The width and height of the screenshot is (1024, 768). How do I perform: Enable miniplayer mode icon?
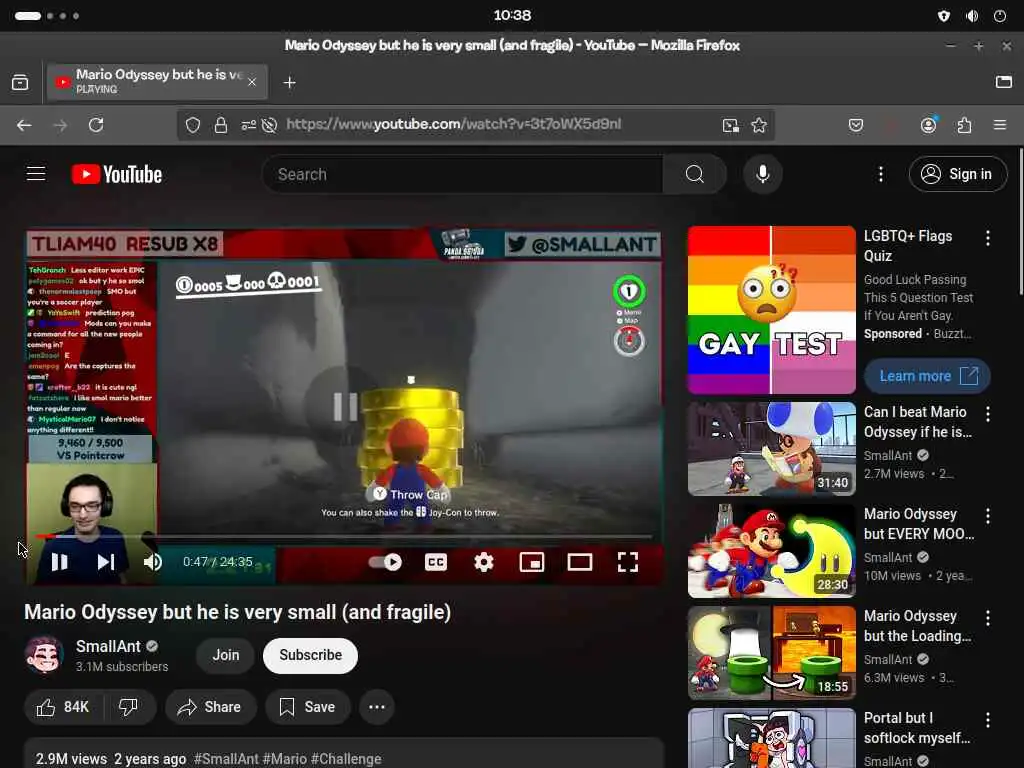[532, 562]
